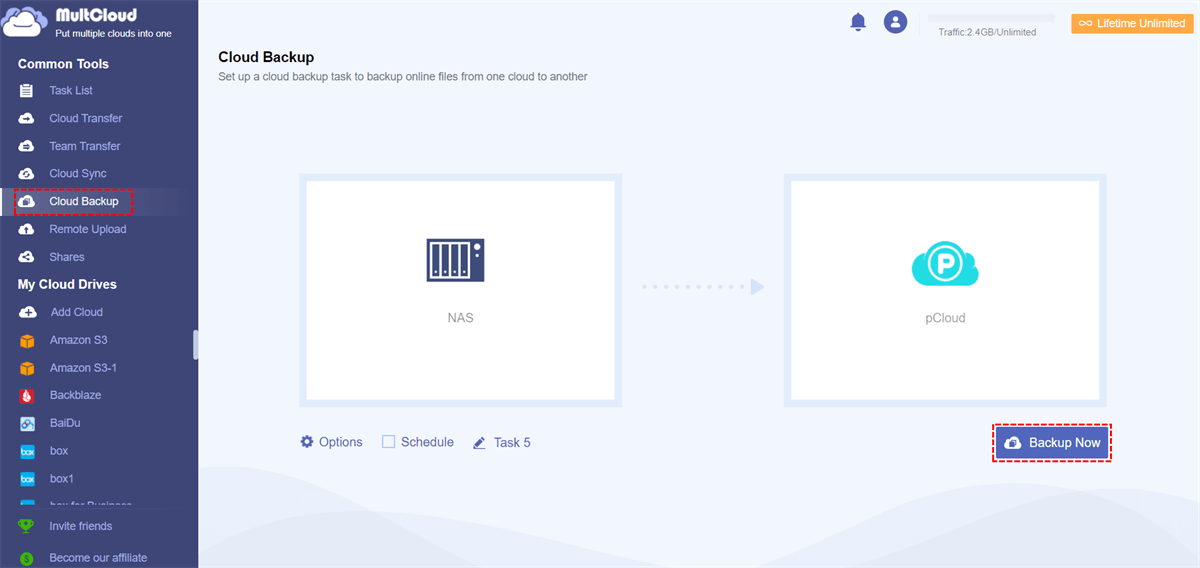Click the Invite friends trophy icon
This screenshot has height=568, width=1200.
coord(27,526)
